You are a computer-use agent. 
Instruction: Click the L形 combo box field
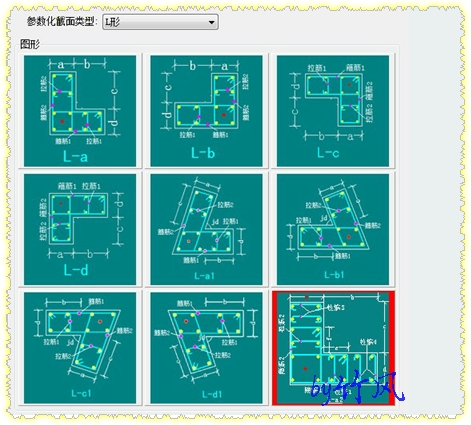(x=160, y=22)
